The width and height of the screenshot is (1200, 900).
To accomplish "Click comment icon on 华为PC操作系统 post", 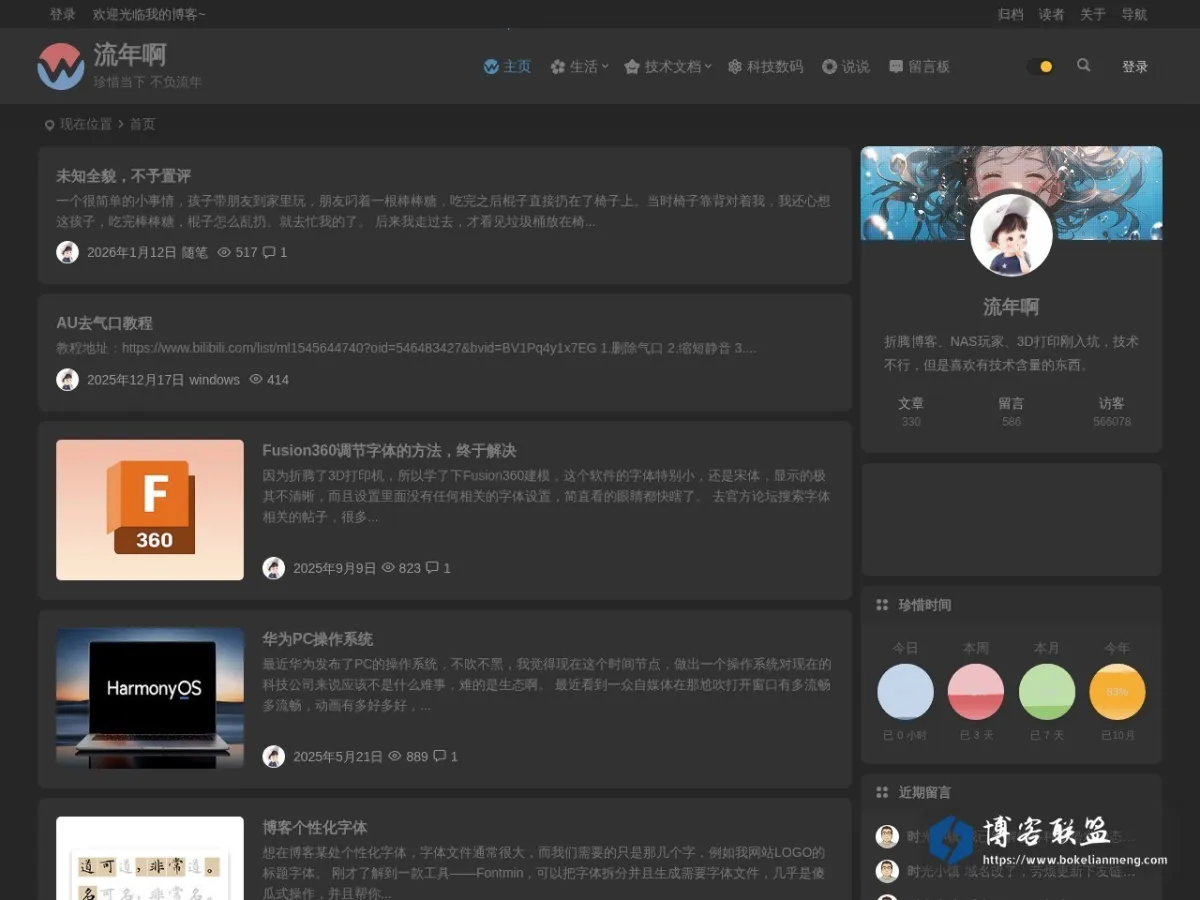I will [439, 757].
